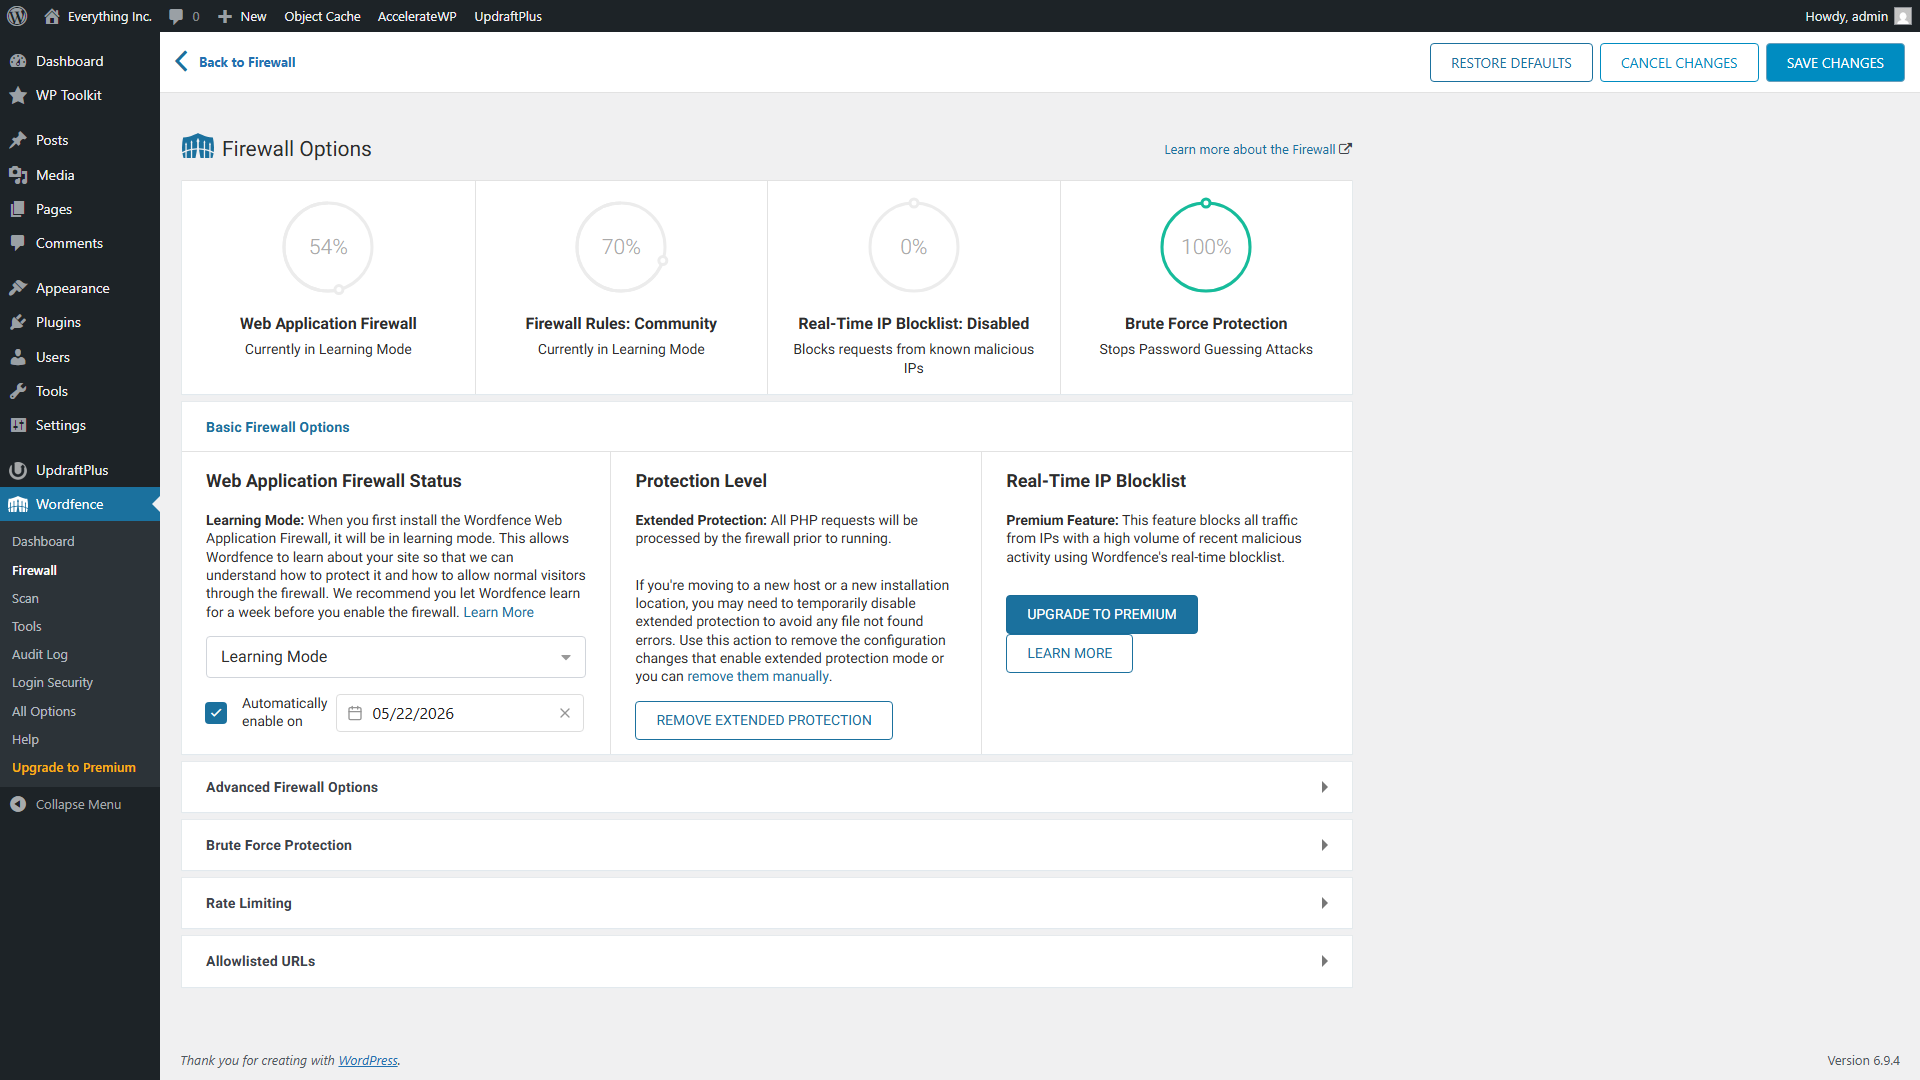Click the back chevron icon near Back to Firewall
This screenshot has height=1080, width=1920.
coord(181,61)
